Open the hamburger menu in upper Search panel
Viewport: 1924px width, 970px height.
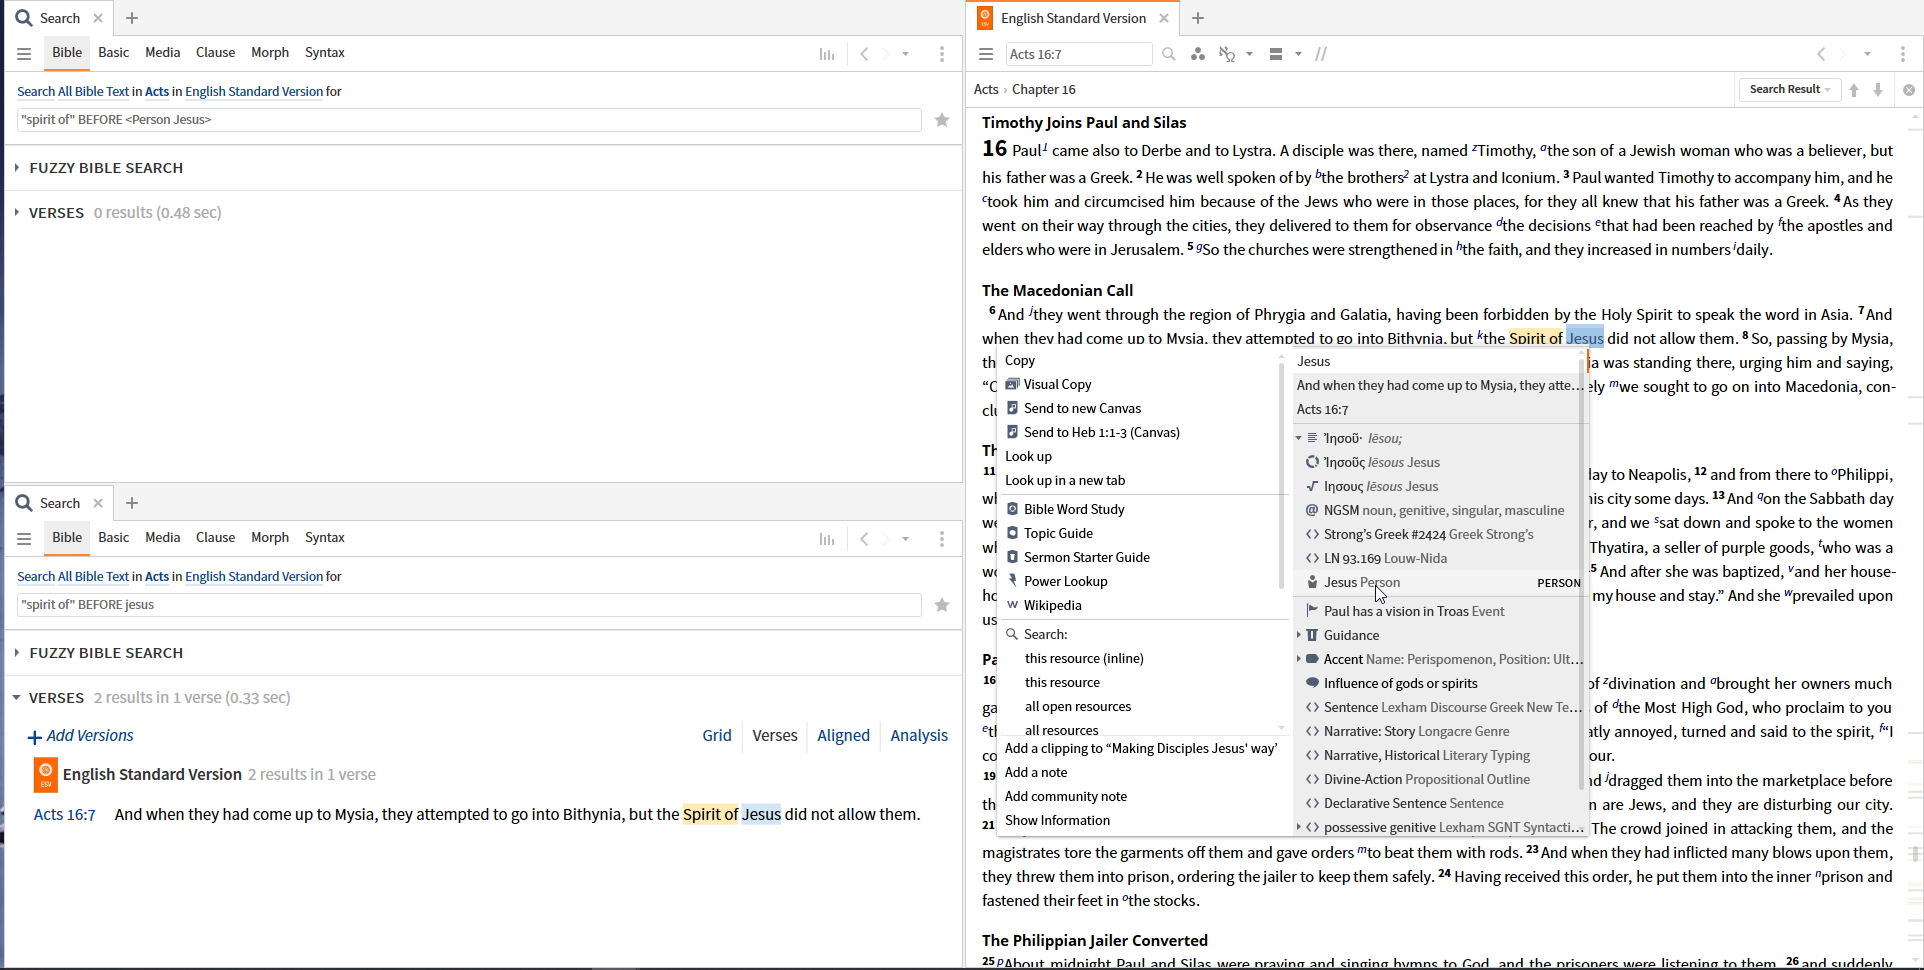[24, 54]
